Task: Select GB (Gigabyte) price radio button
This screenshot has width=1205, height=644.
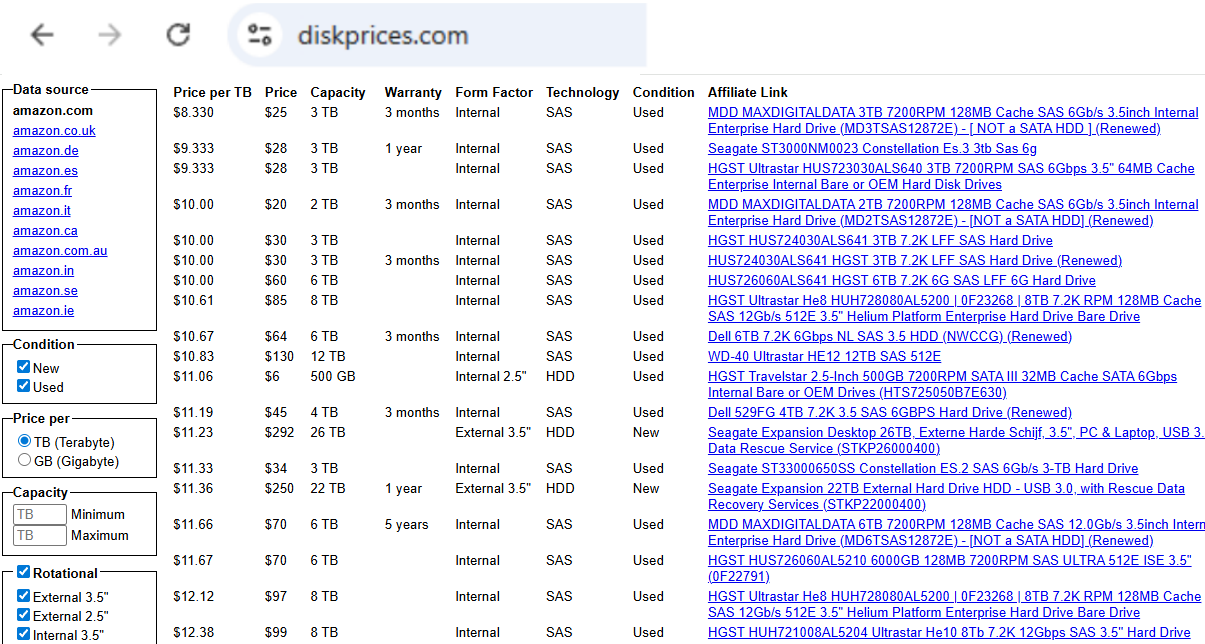Action: [24, 460]
